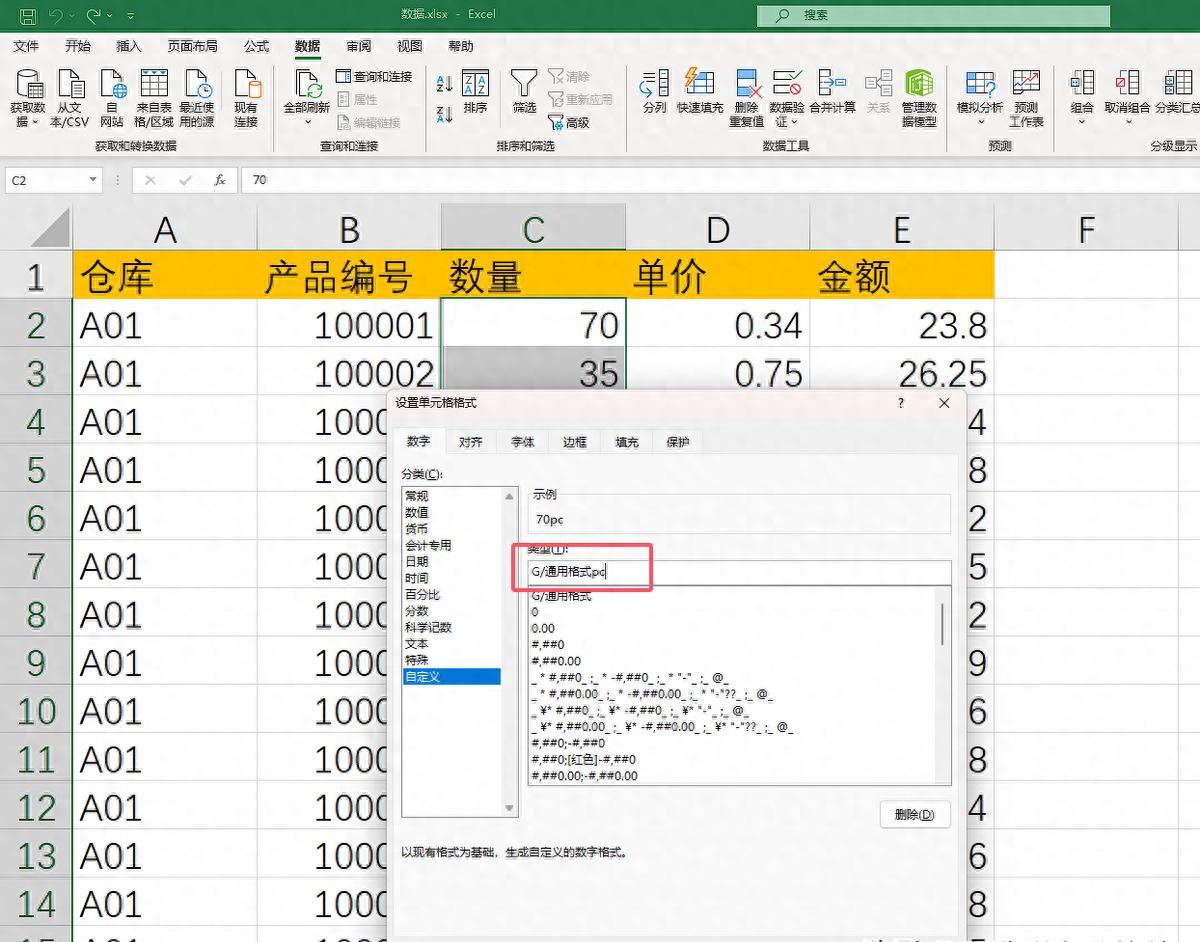The image size is (1200, 942).
Task: Expand the 取消组合 dropdown arrow
Action: tap(1127, 122)
